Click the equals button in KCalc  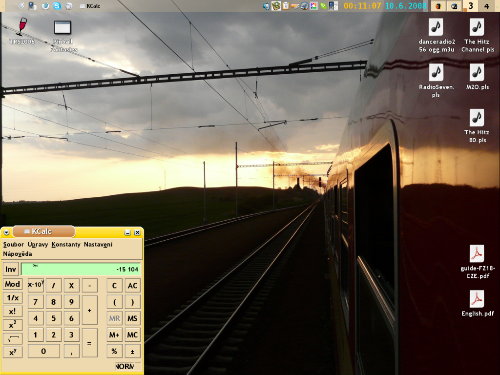(x=89, y=343)
